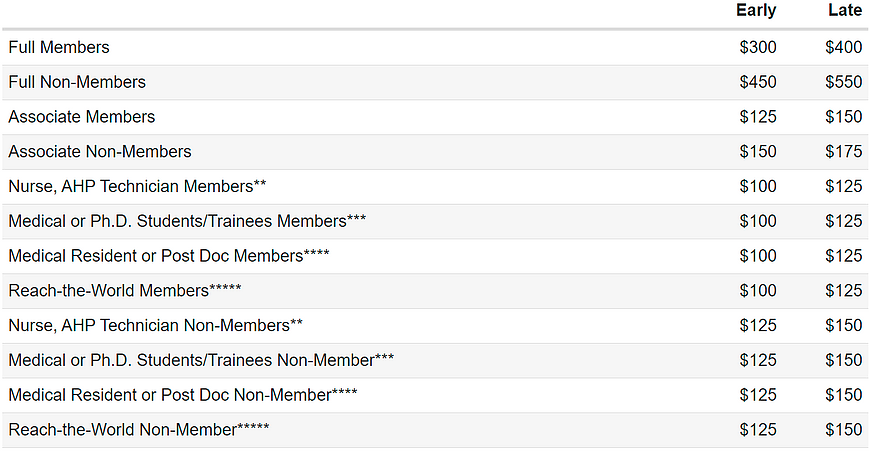Click the $175 late Associate Non-Members price
This screenshot has width=870, height=456.
pyautogui.click(x=843, y=151)
